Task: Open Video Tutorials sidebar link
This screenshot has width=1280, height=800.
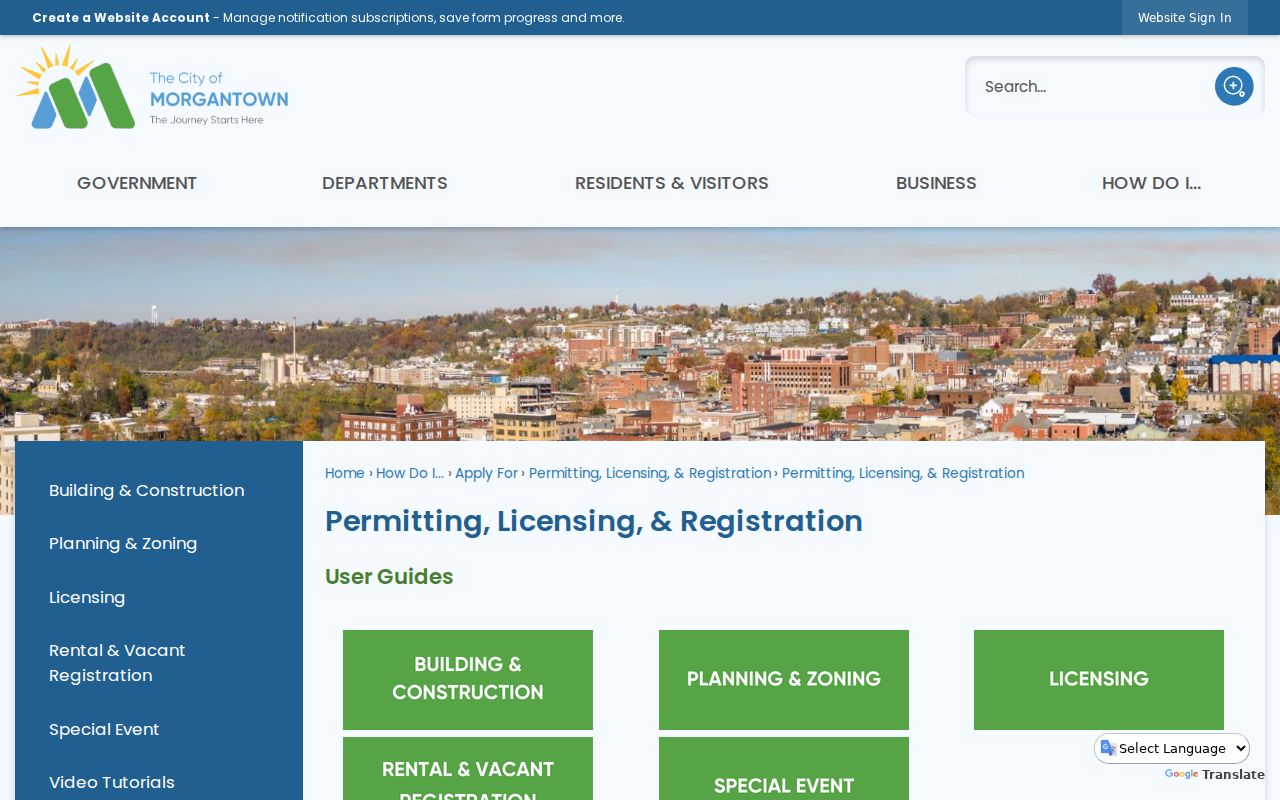Action: coord(112,782)
